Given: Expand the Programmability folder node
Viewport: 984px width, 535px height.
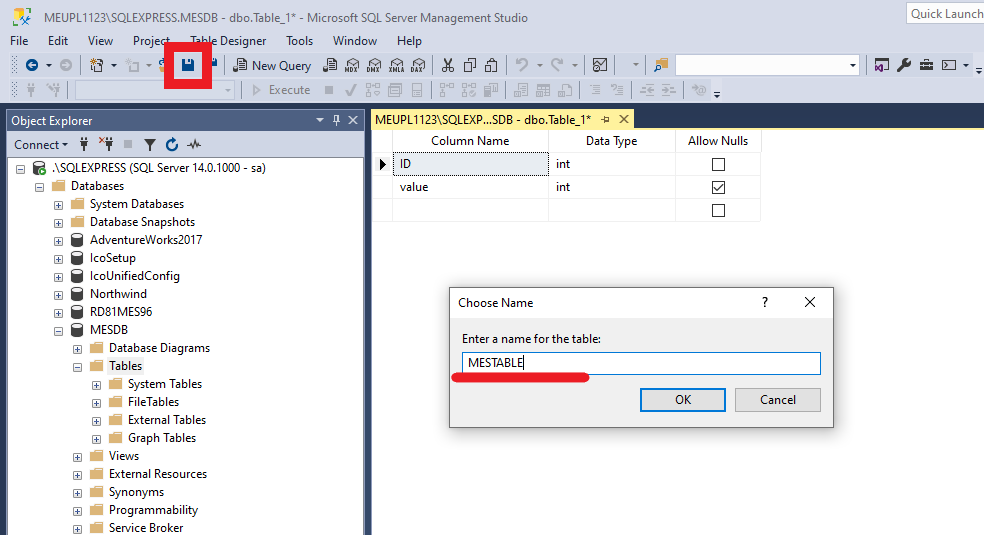Looking at the screenshot, I should coord(77,511).
